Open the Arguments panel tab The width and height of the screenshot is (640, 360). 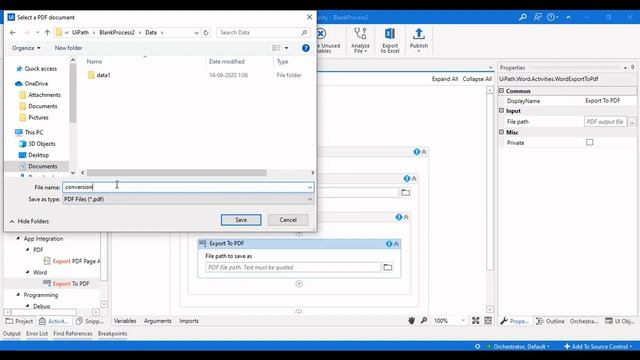[158, 321]
